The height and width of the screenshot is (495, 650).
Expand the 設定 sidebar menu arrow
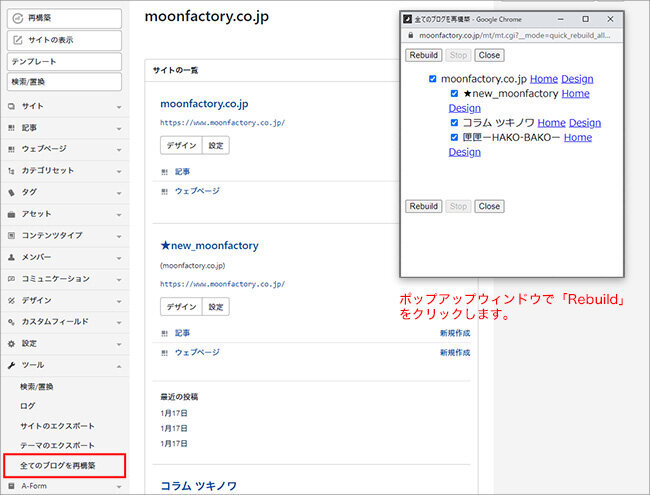pos(119,345)
